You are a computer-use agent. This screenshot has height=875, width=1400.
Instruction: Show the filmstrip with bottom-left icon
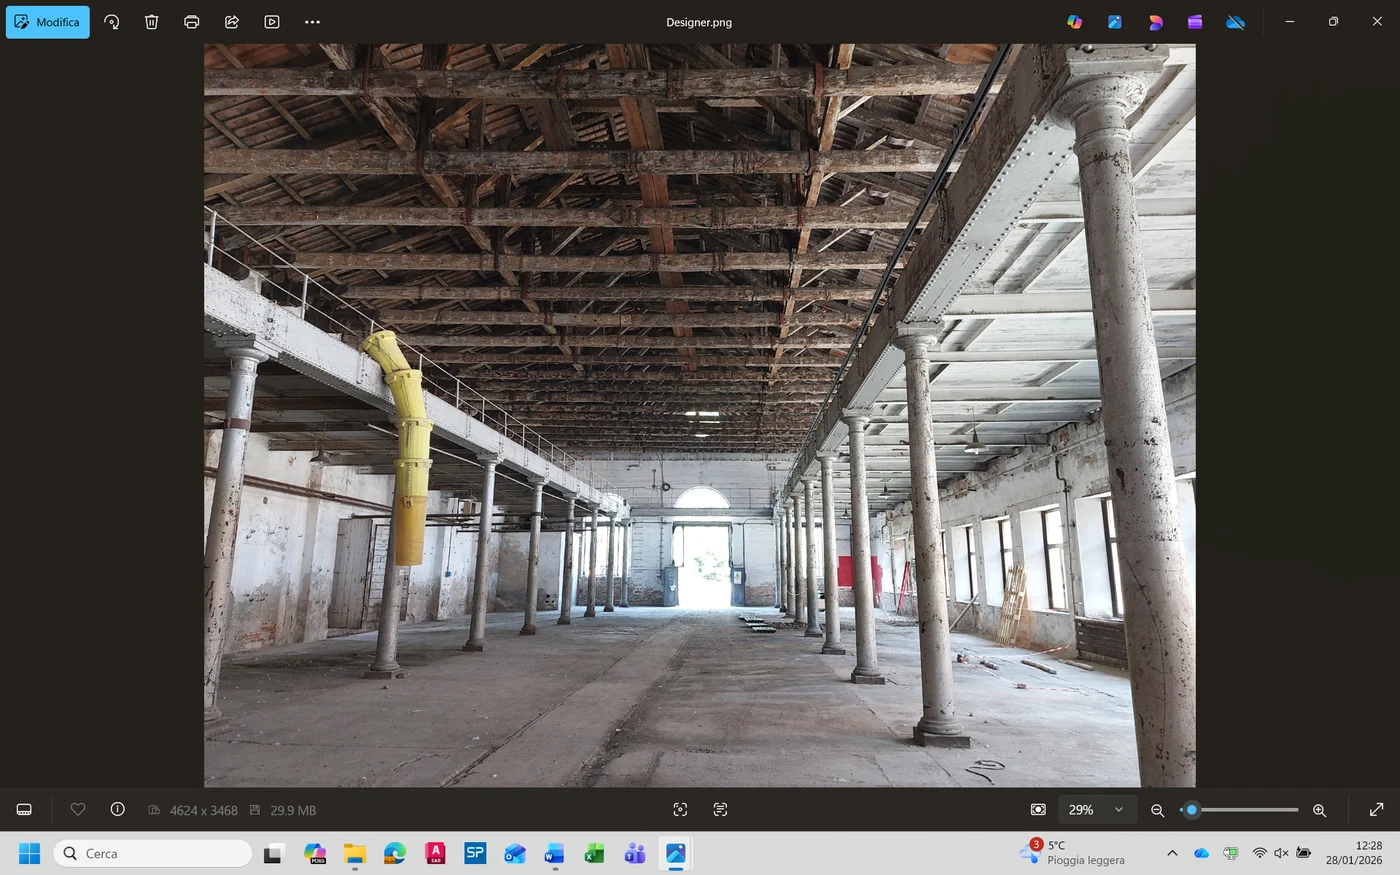[x=25, y=810]
